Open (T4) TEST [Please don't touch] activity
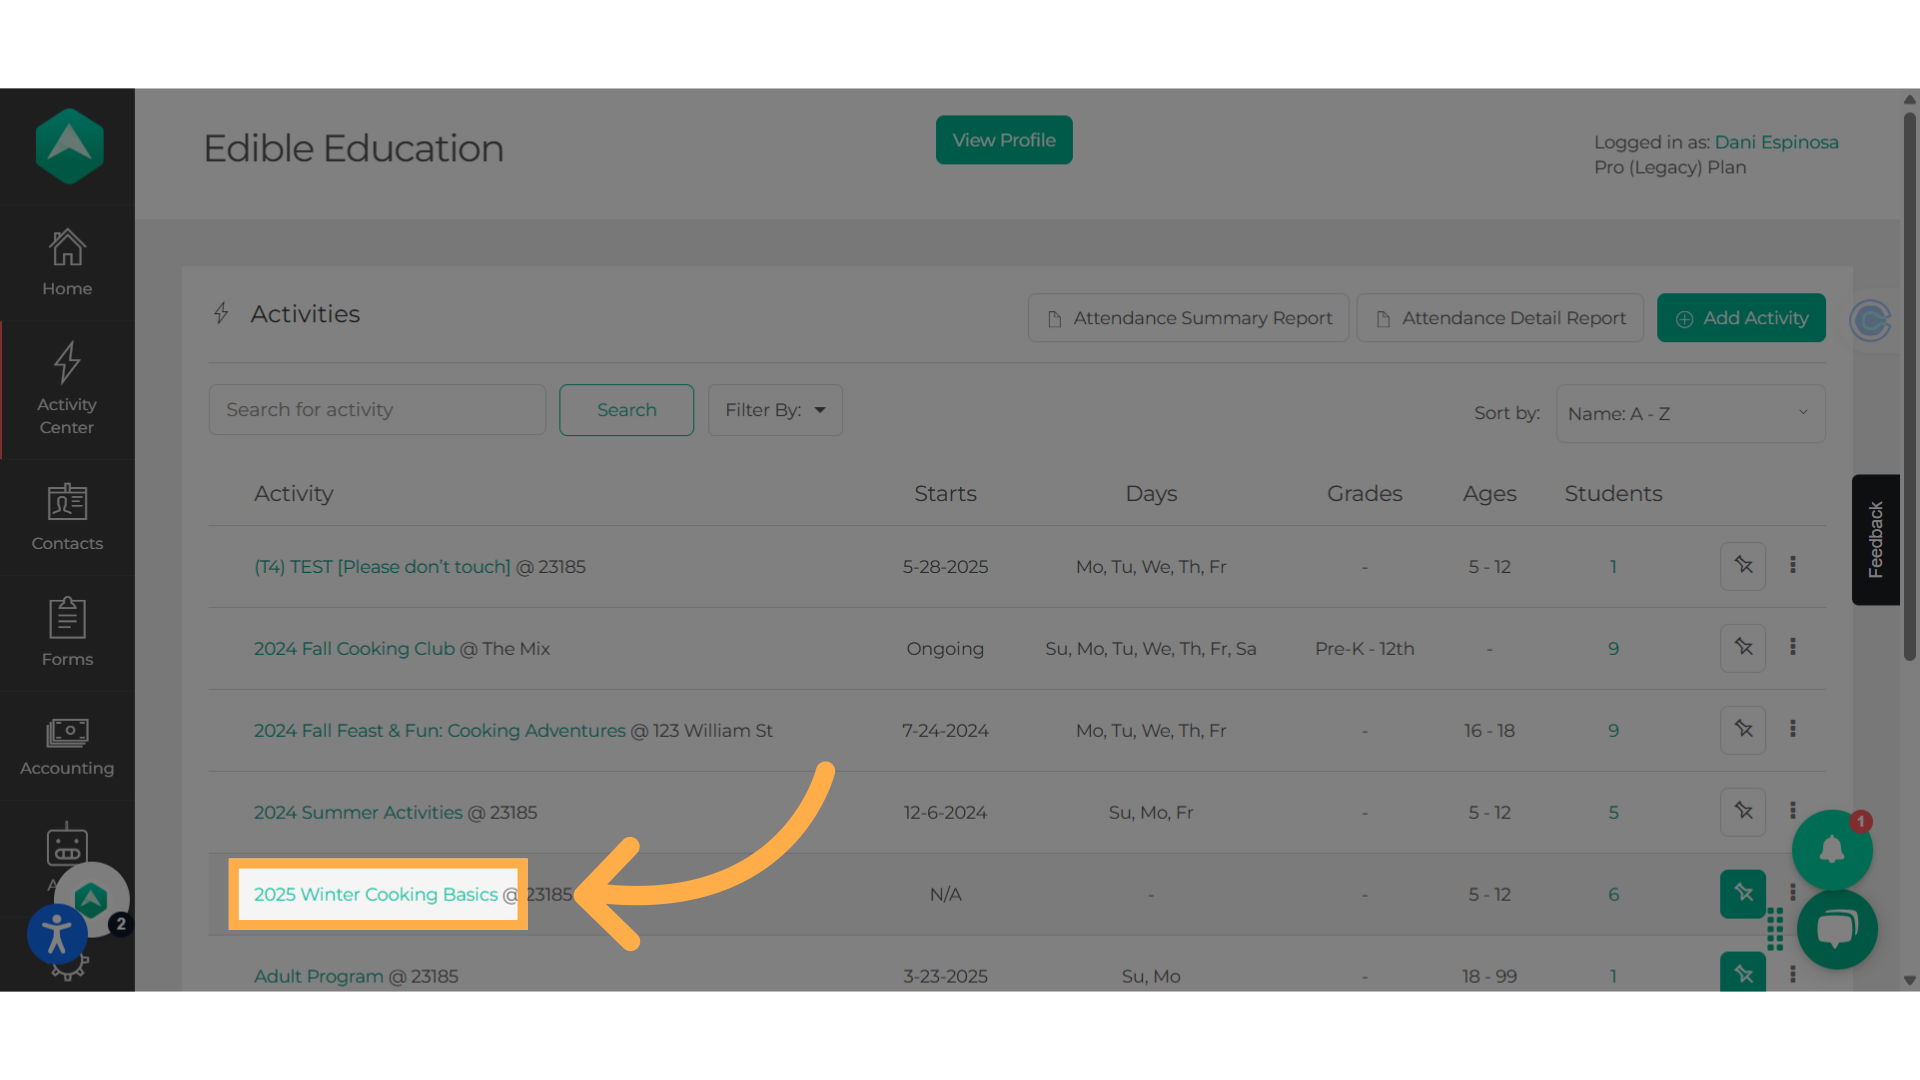The image size is (1920, 1080). point(382,567)
